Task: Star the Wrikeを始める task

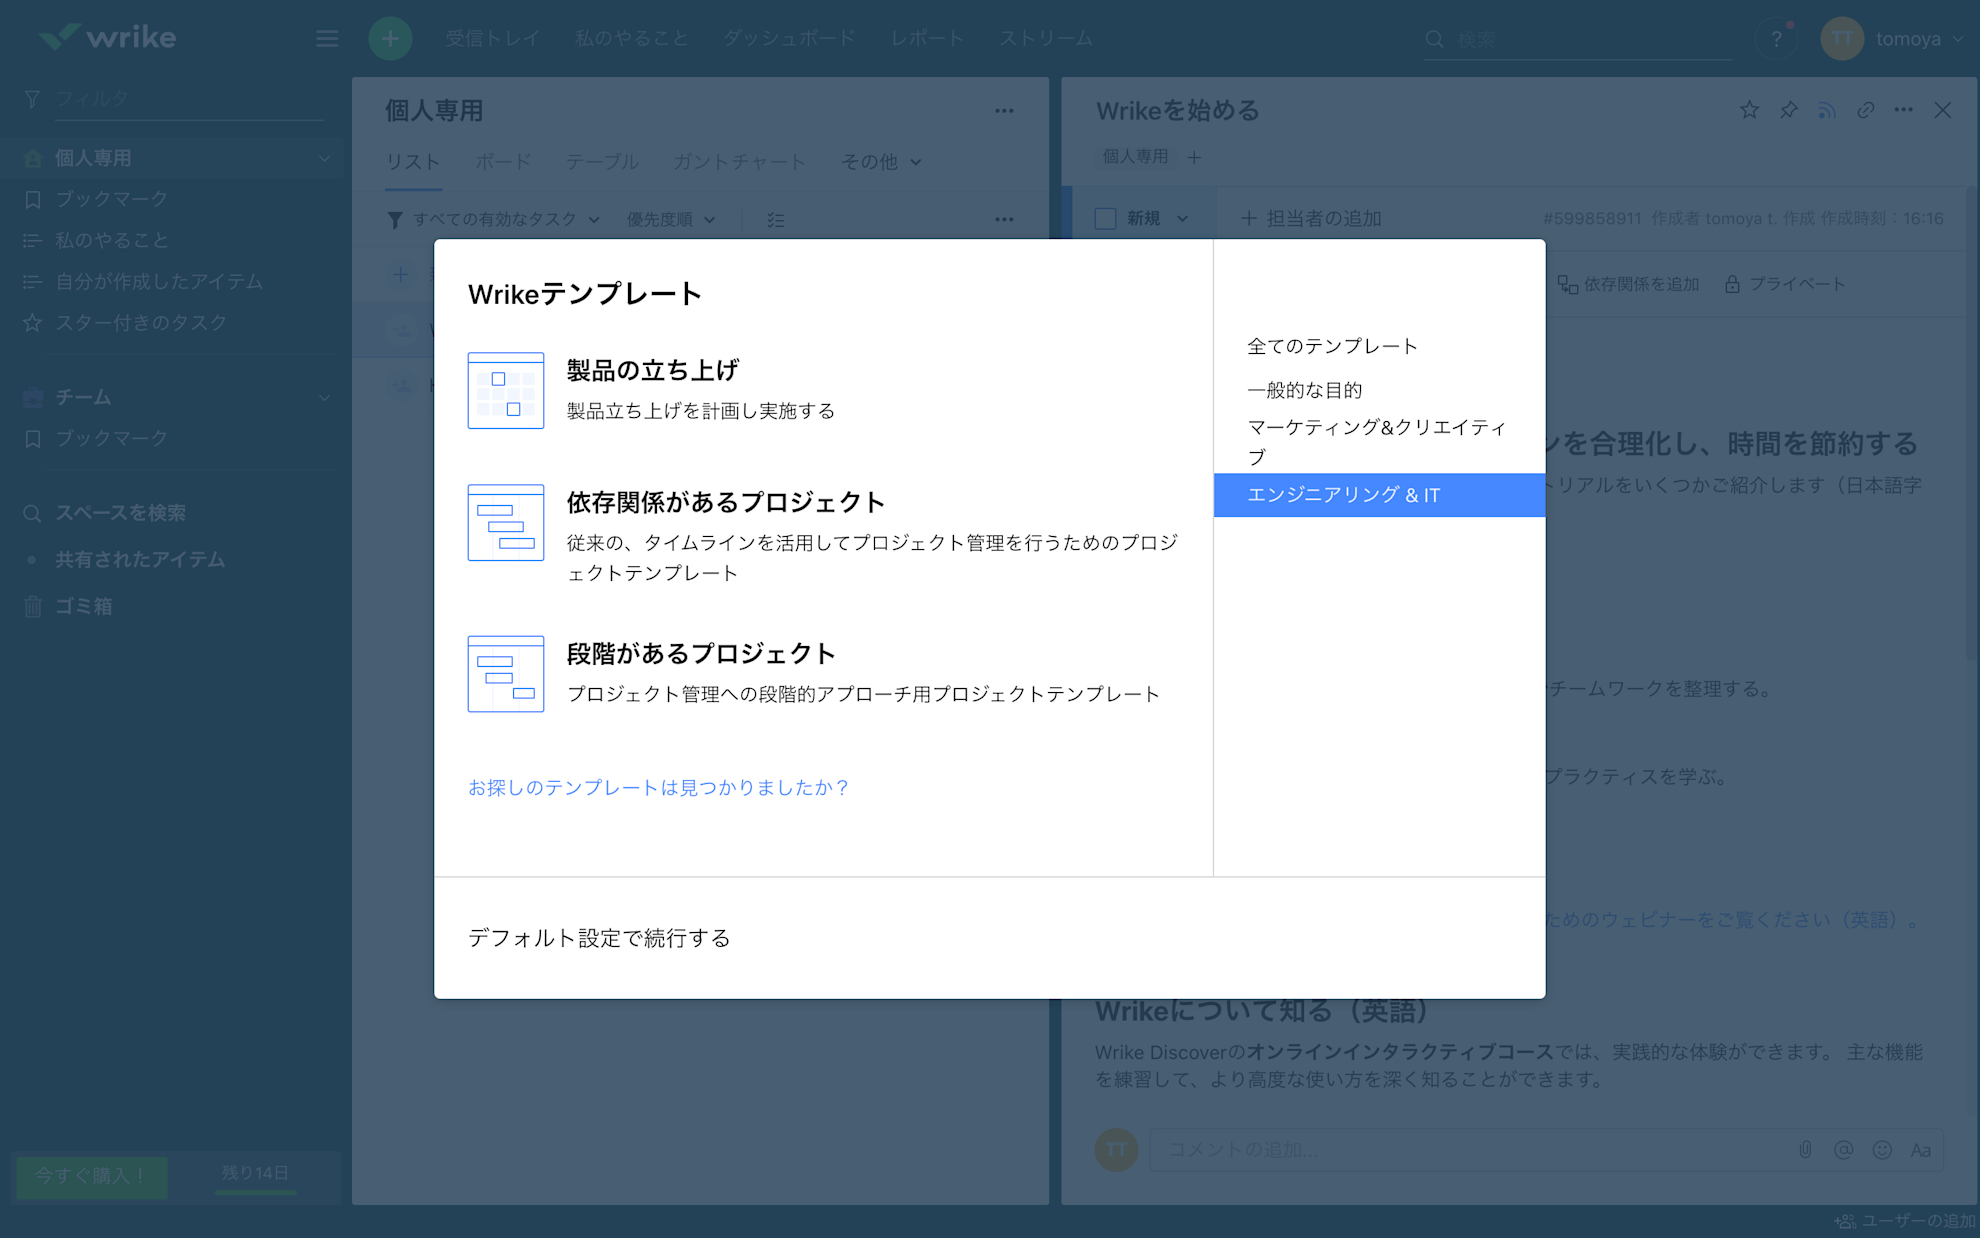Action: [x=1749, y=110]
